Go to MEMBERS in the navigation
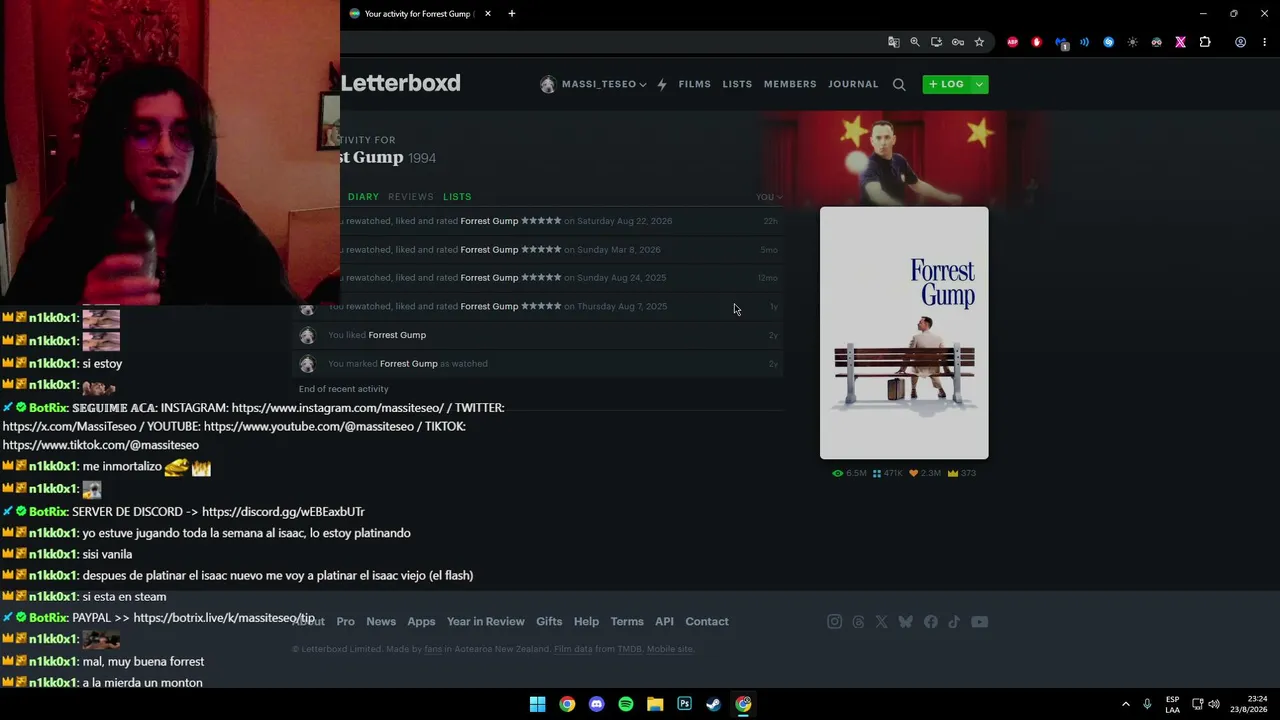 [790, 85]
